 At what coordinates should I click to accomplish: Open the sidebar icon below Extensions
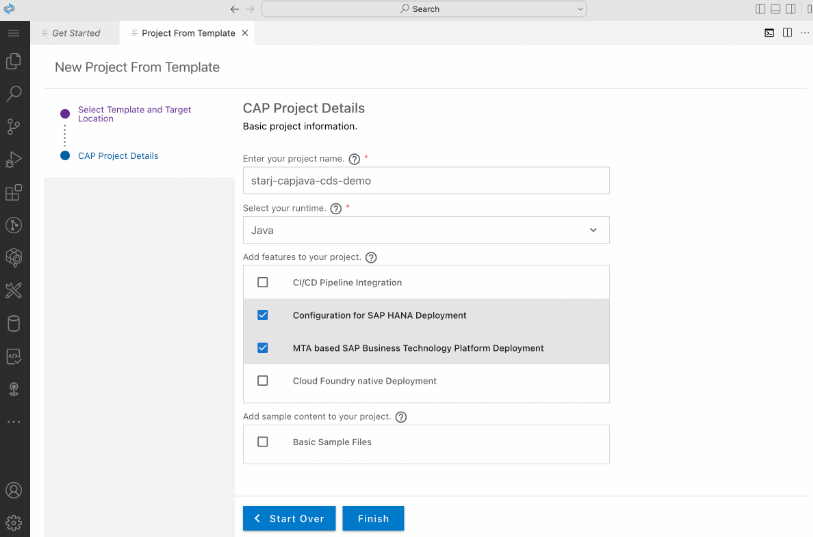13,225
